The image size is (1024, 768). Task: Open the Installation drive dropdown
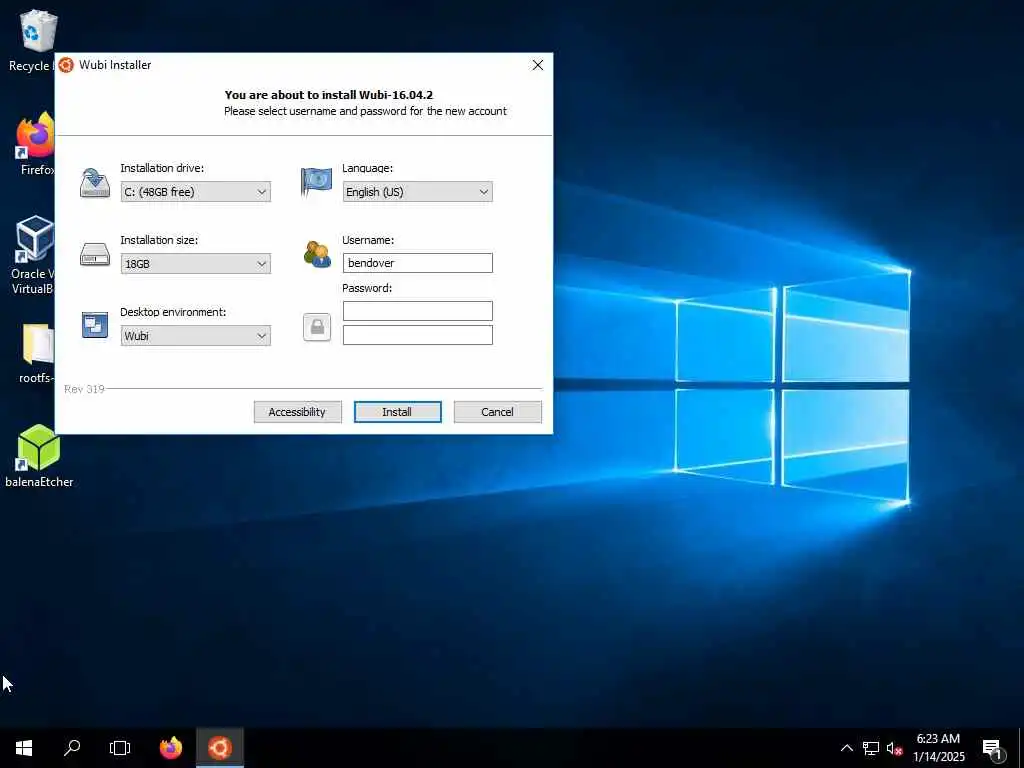tap(195, 192)
